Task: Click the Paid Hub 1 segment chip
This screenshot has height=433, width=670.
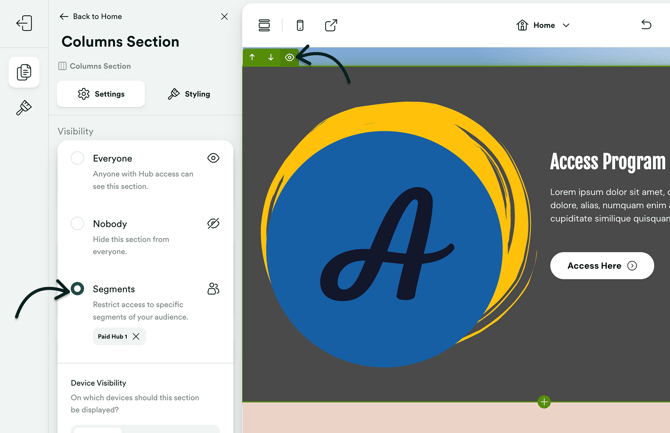Action: coord(119,336)
